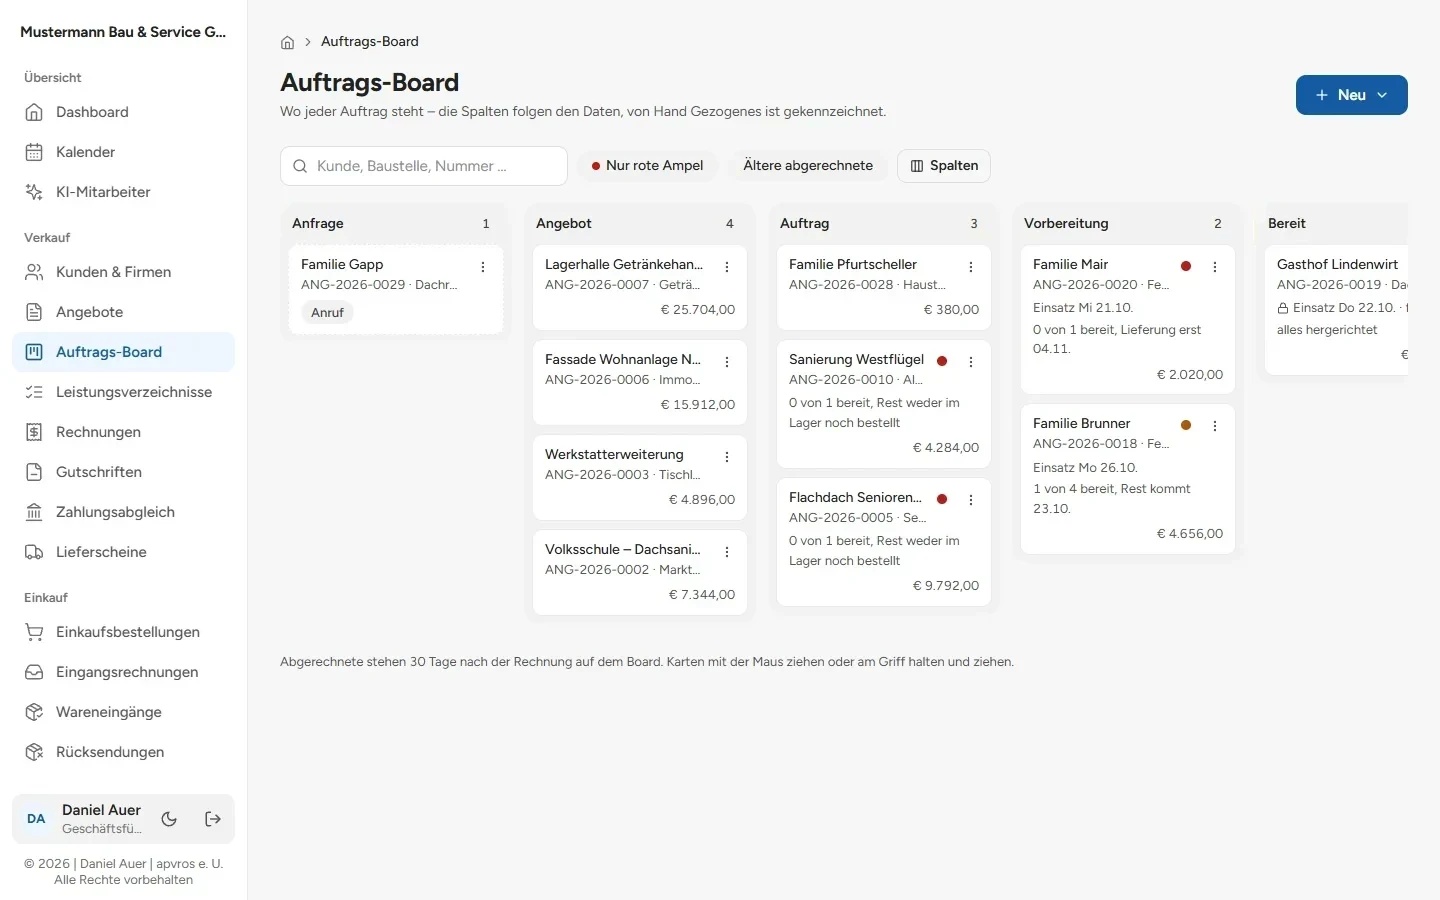Screen dimensions: 1440x900
Task: Open card menu for Volksschule Dachsanierung
Action: pos(727,552)
